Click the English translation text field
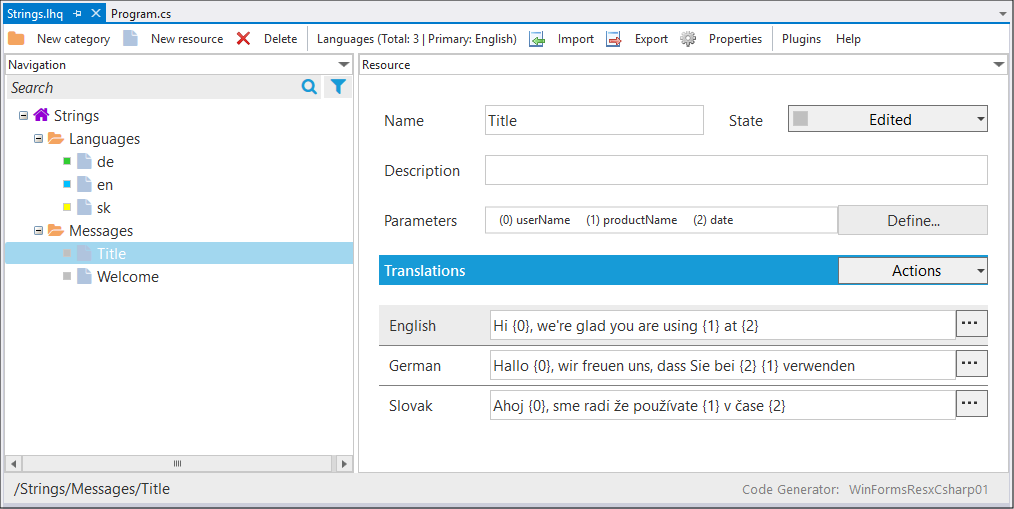 point(722,325)
